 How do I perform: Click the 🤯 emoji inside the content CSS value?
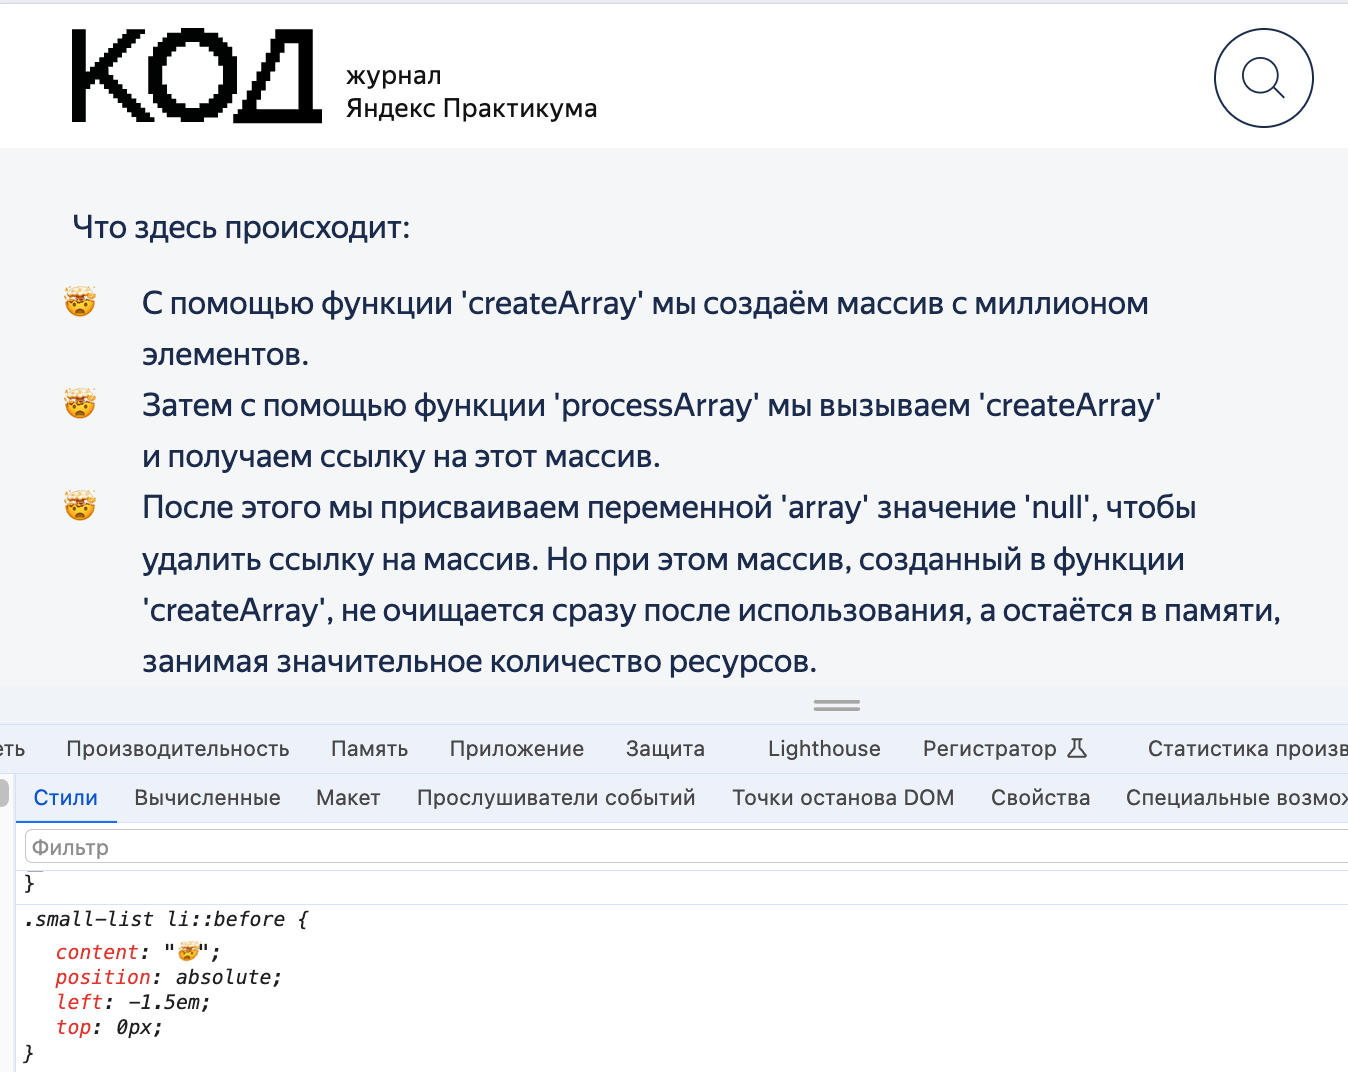click(189, 951)
